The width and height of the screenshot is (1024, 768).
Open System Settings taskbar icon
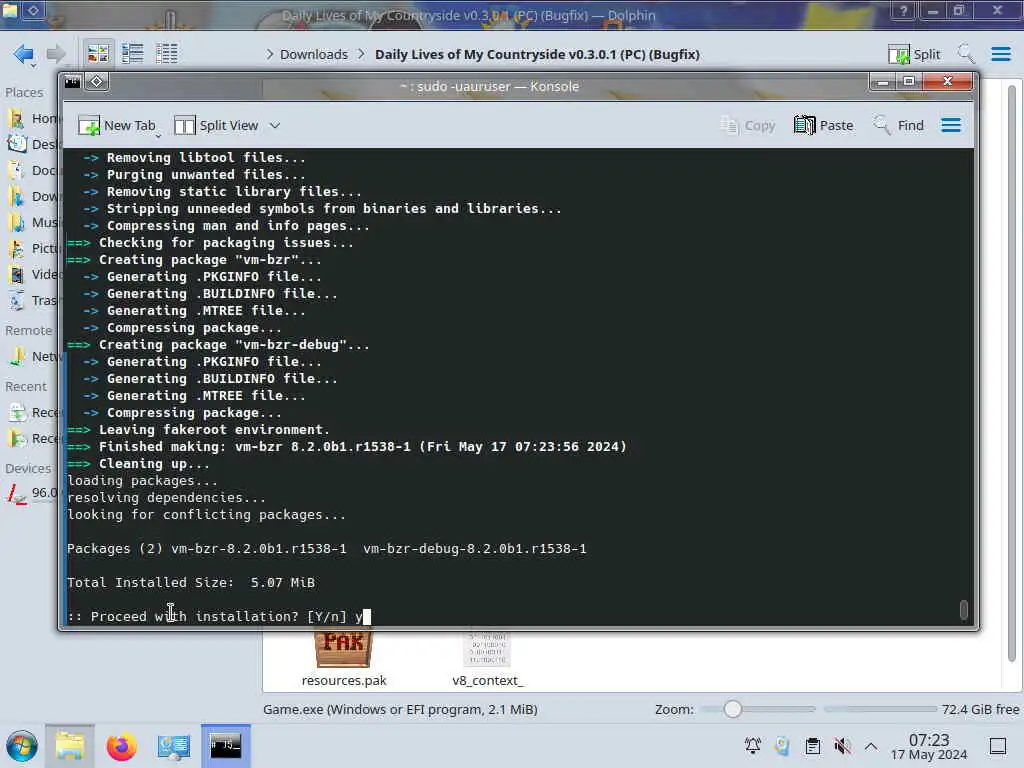point(173,746)
